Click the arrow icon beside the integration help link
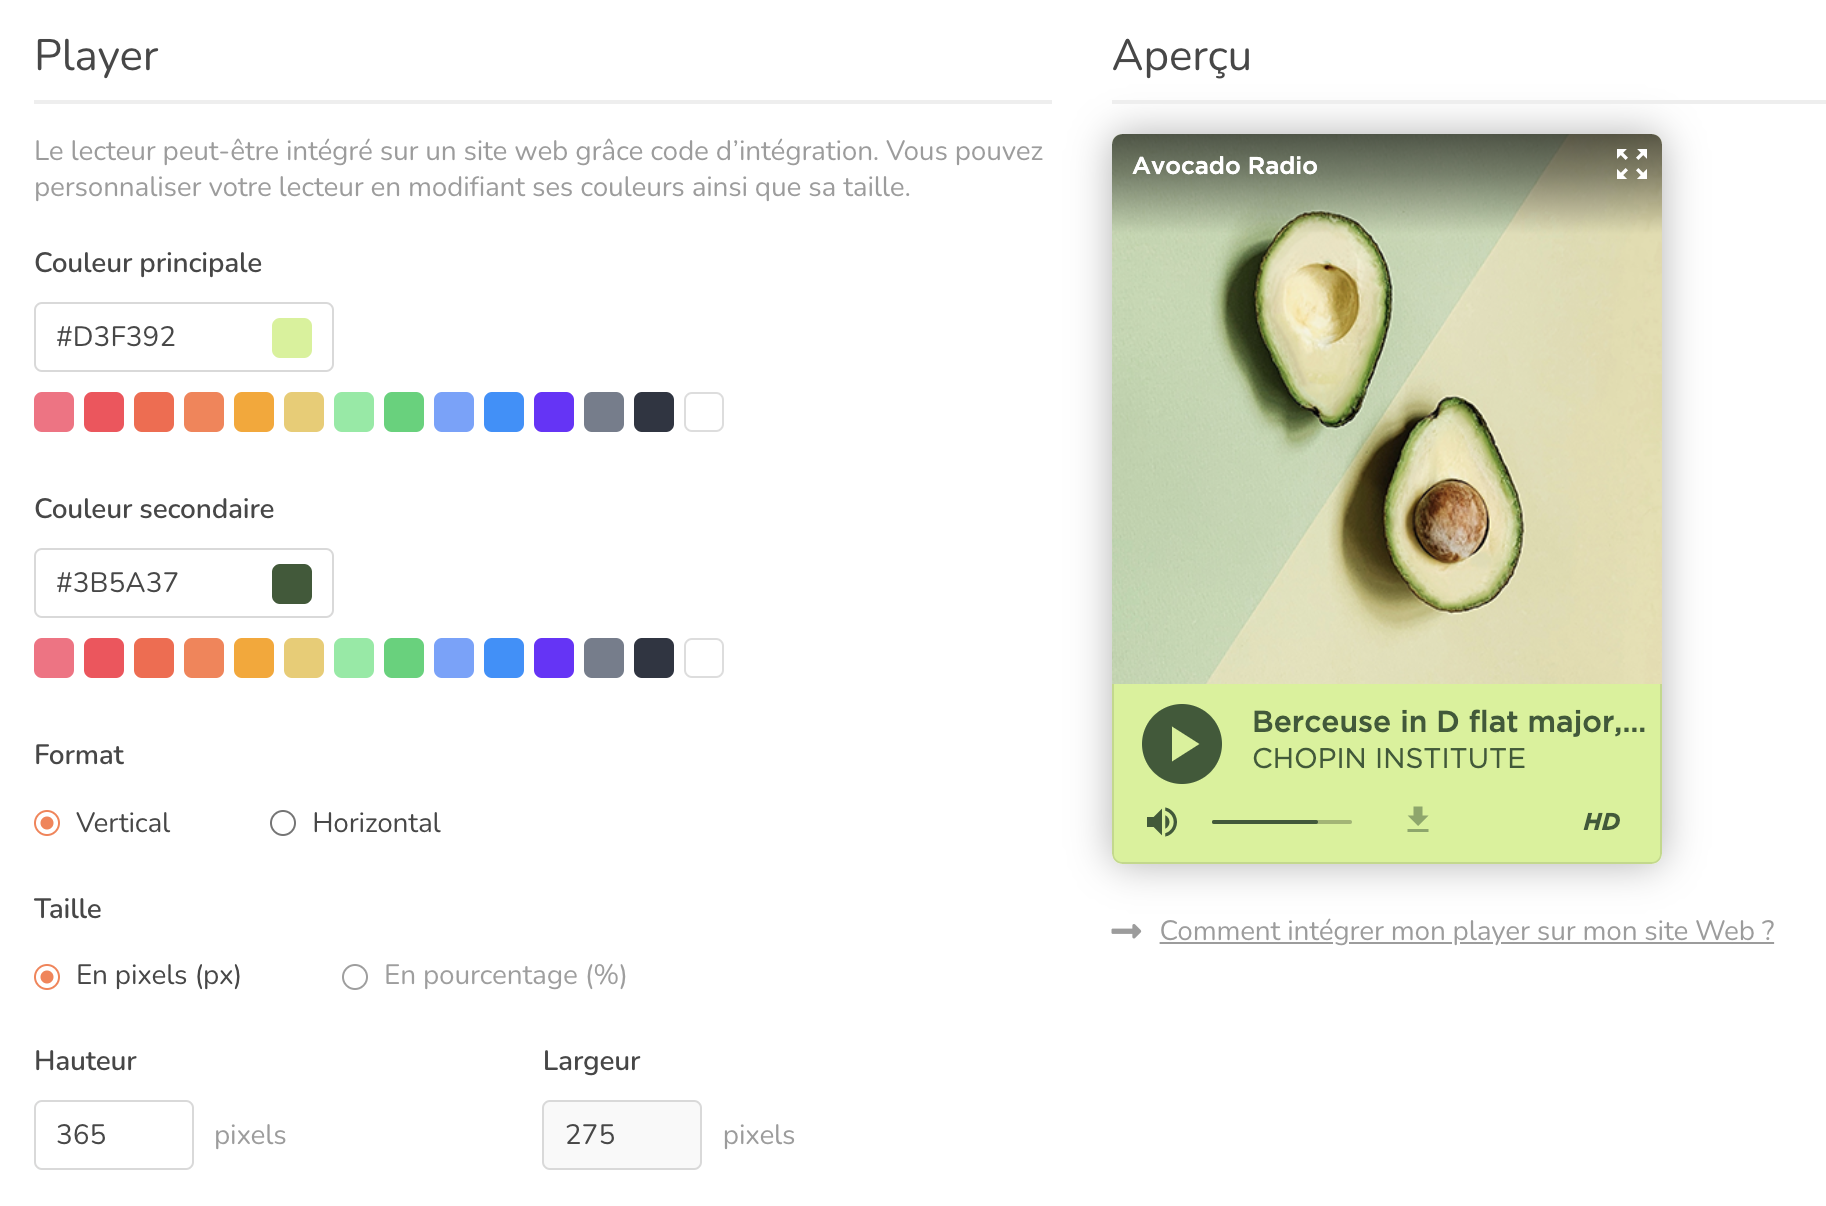The height and width of the screenshot is (1206, 1826). click(x=1127, y=932)
